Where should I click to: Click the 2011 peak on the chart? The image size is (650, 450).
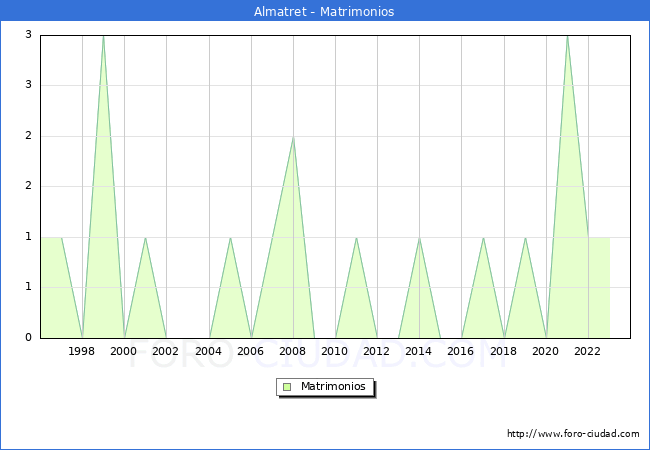[x=356, y=238]
